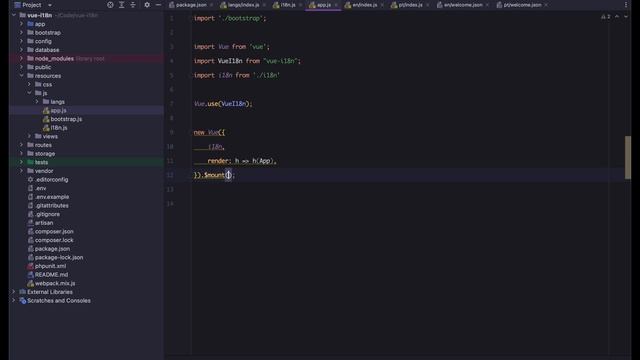Click 'VueI18n' in the Vue.use line

pos(234,104)
